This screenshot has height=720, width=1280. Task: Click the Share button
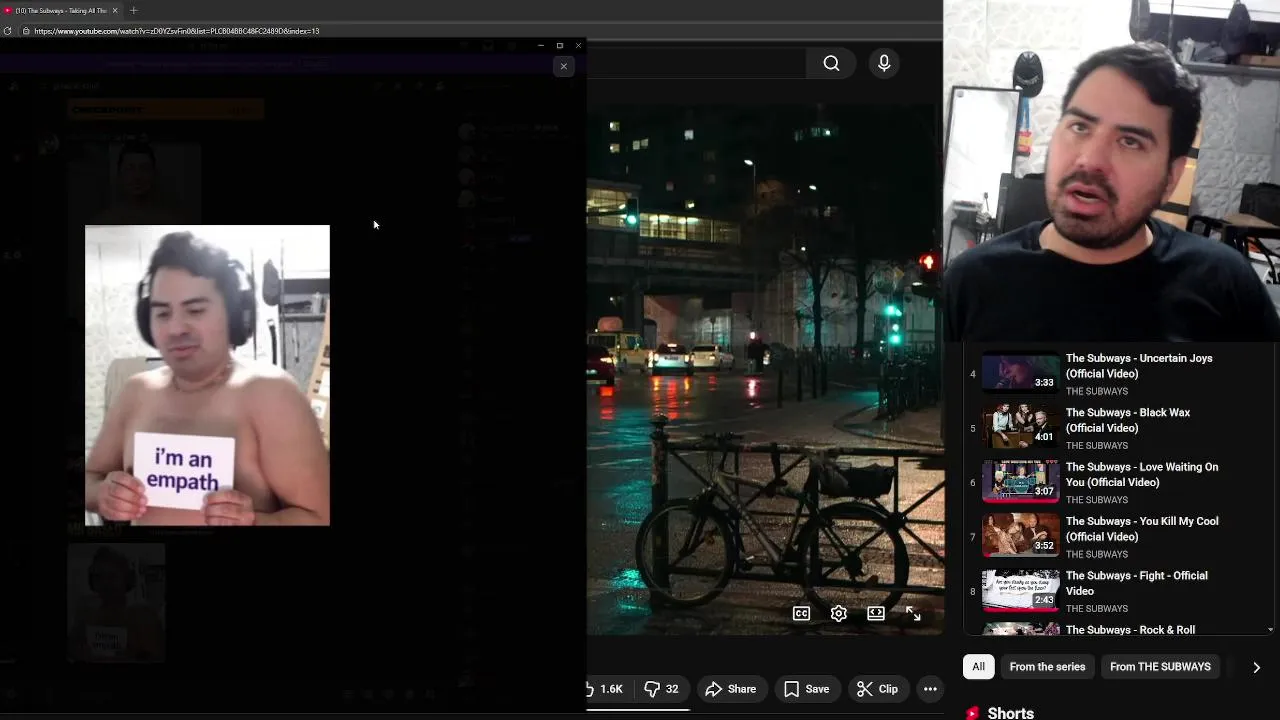click(x=730, y=689)
